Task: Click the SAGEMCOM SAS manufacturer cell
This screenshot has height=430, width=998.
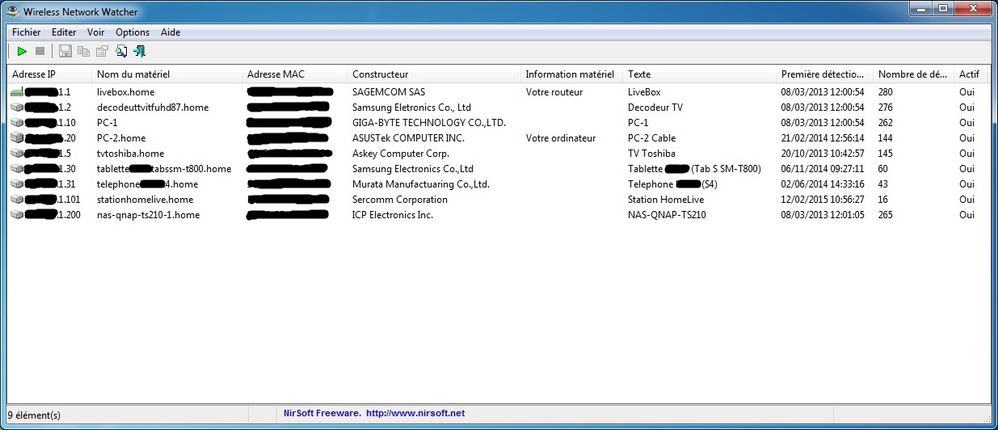Action: 389,92
